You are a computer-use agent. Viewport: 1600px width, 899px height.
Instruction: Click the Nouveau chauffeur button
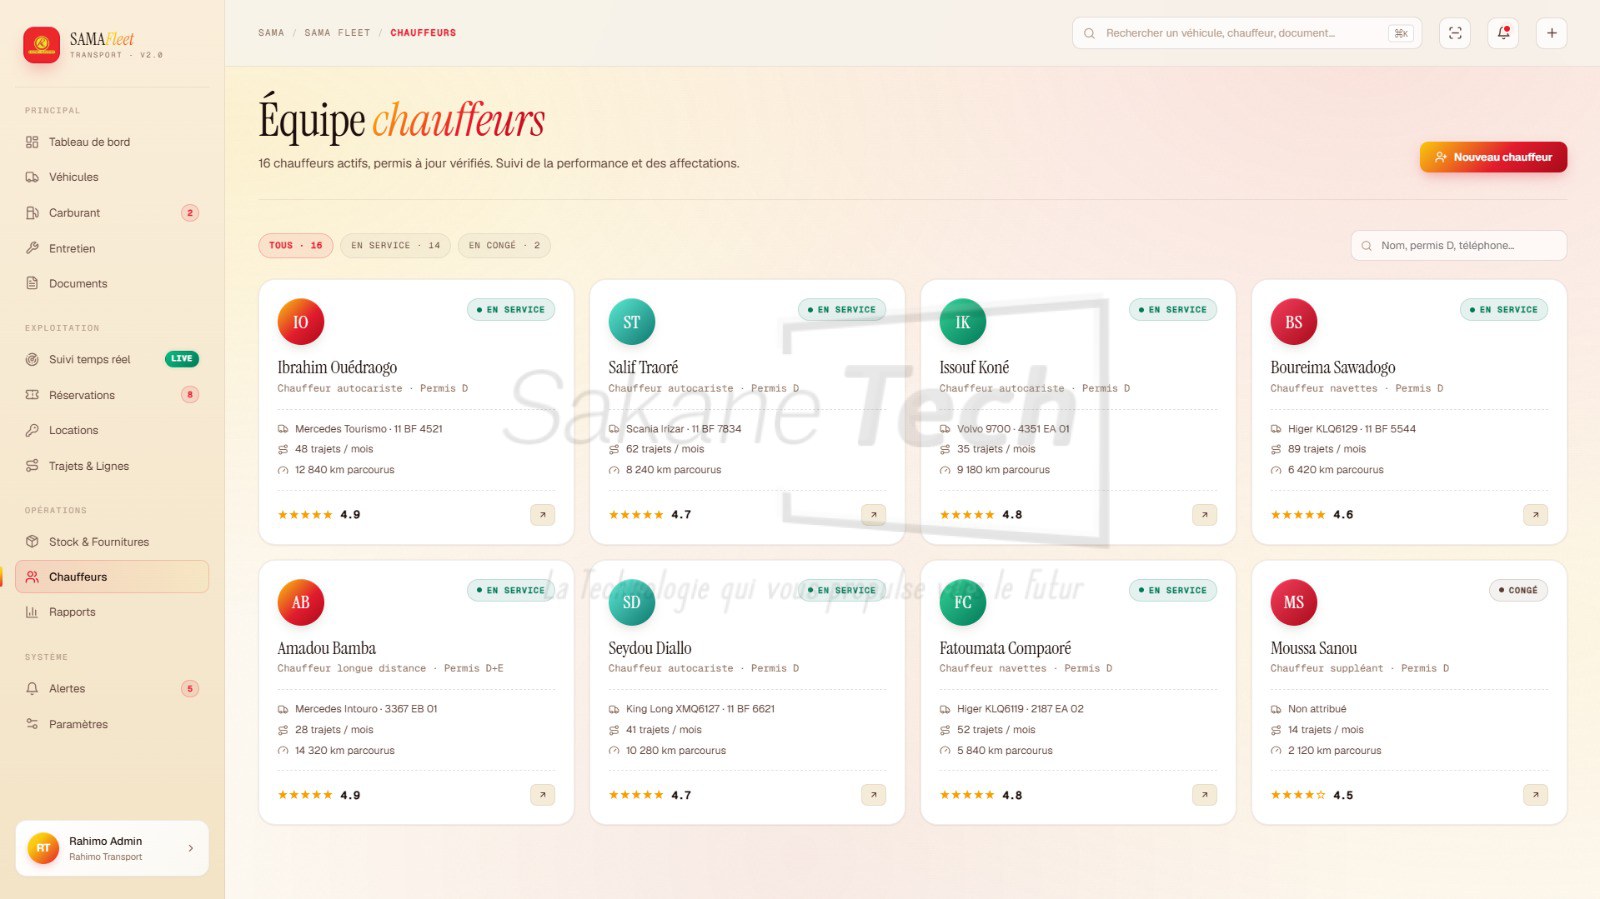pos(1493,157)
